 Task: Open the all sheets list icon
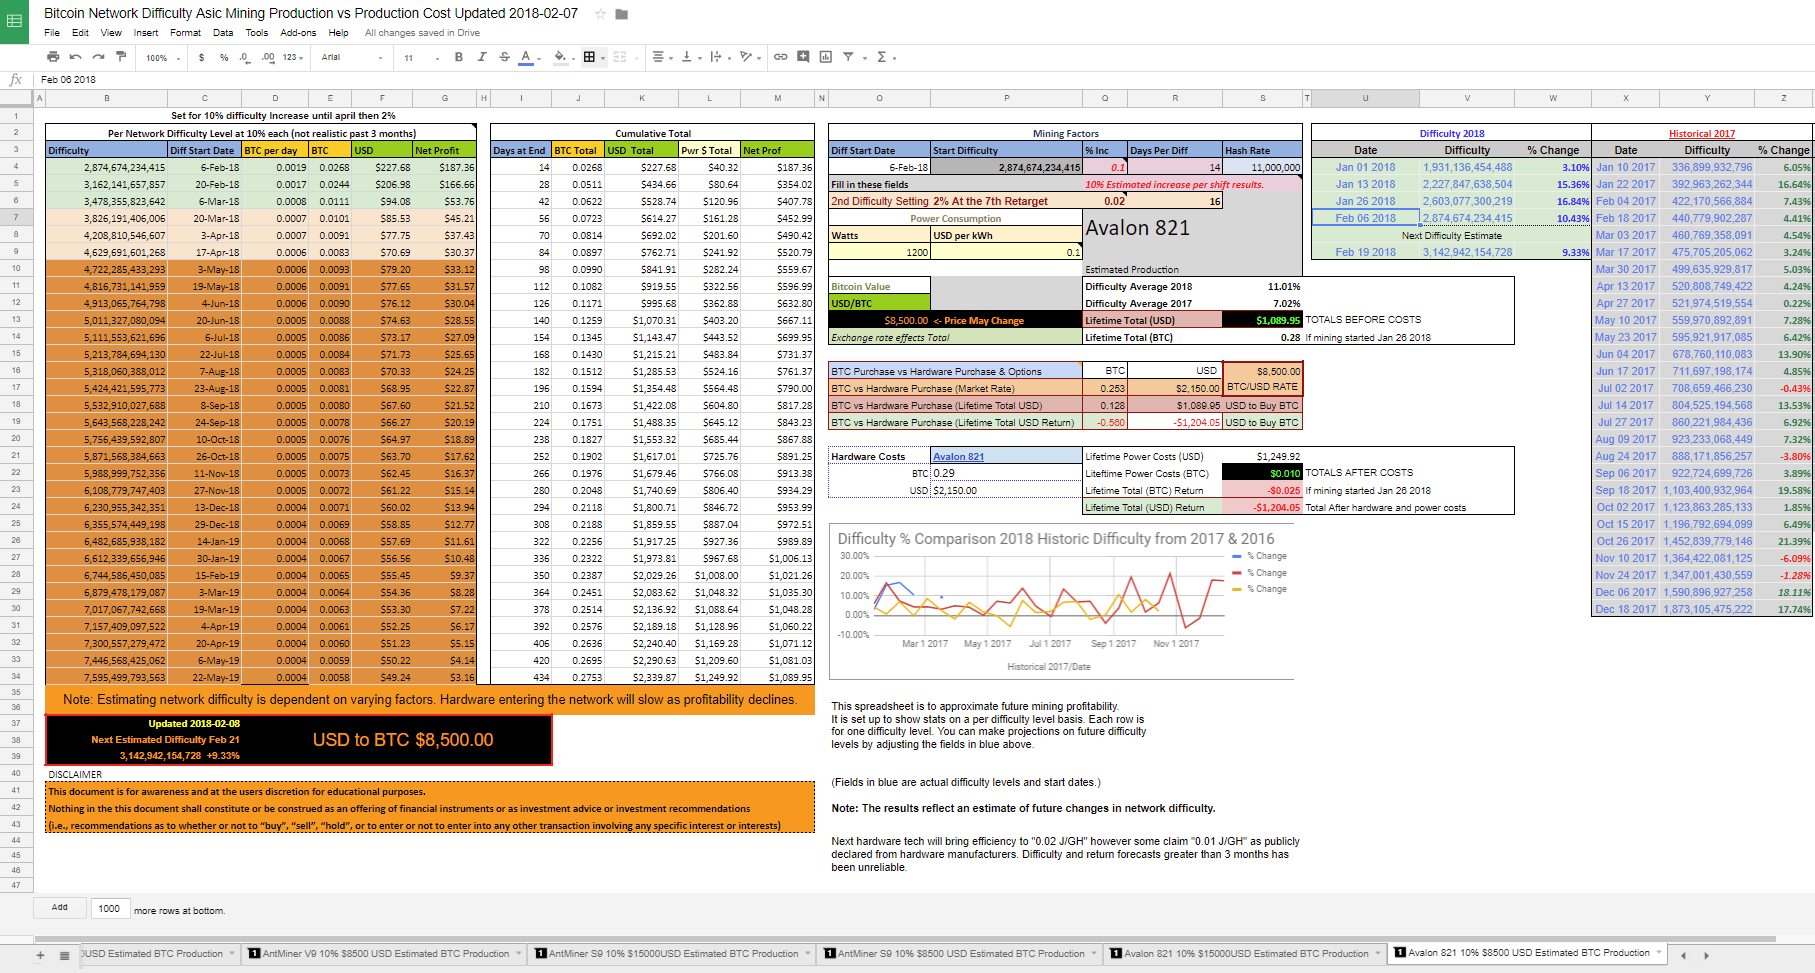(65, 955)
